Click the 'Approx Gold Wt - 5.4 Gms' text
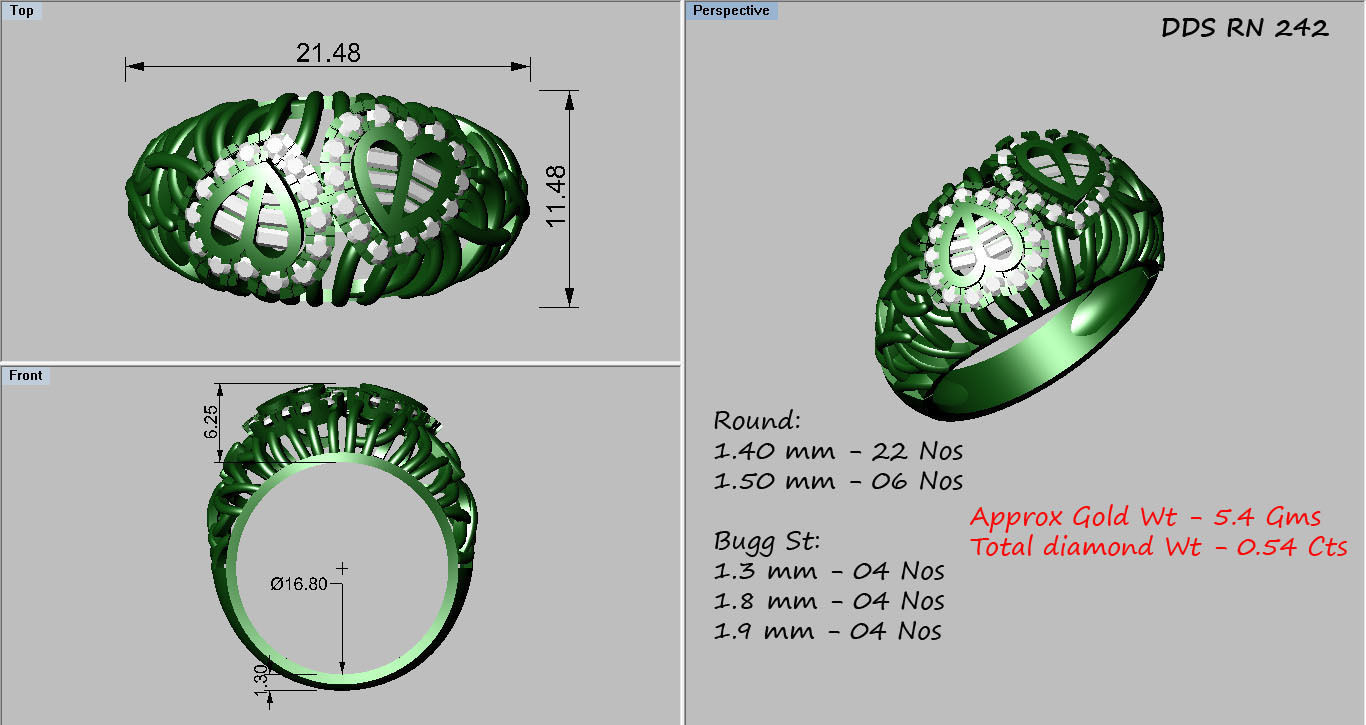1366x725 pixels. (1146, 517)
